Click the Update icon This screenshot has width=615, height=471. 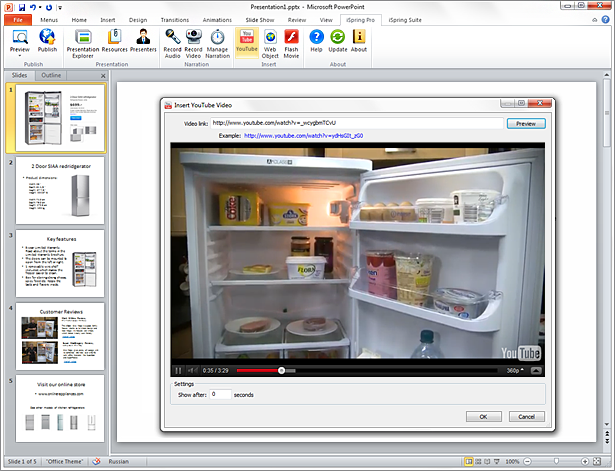point(338,37)
